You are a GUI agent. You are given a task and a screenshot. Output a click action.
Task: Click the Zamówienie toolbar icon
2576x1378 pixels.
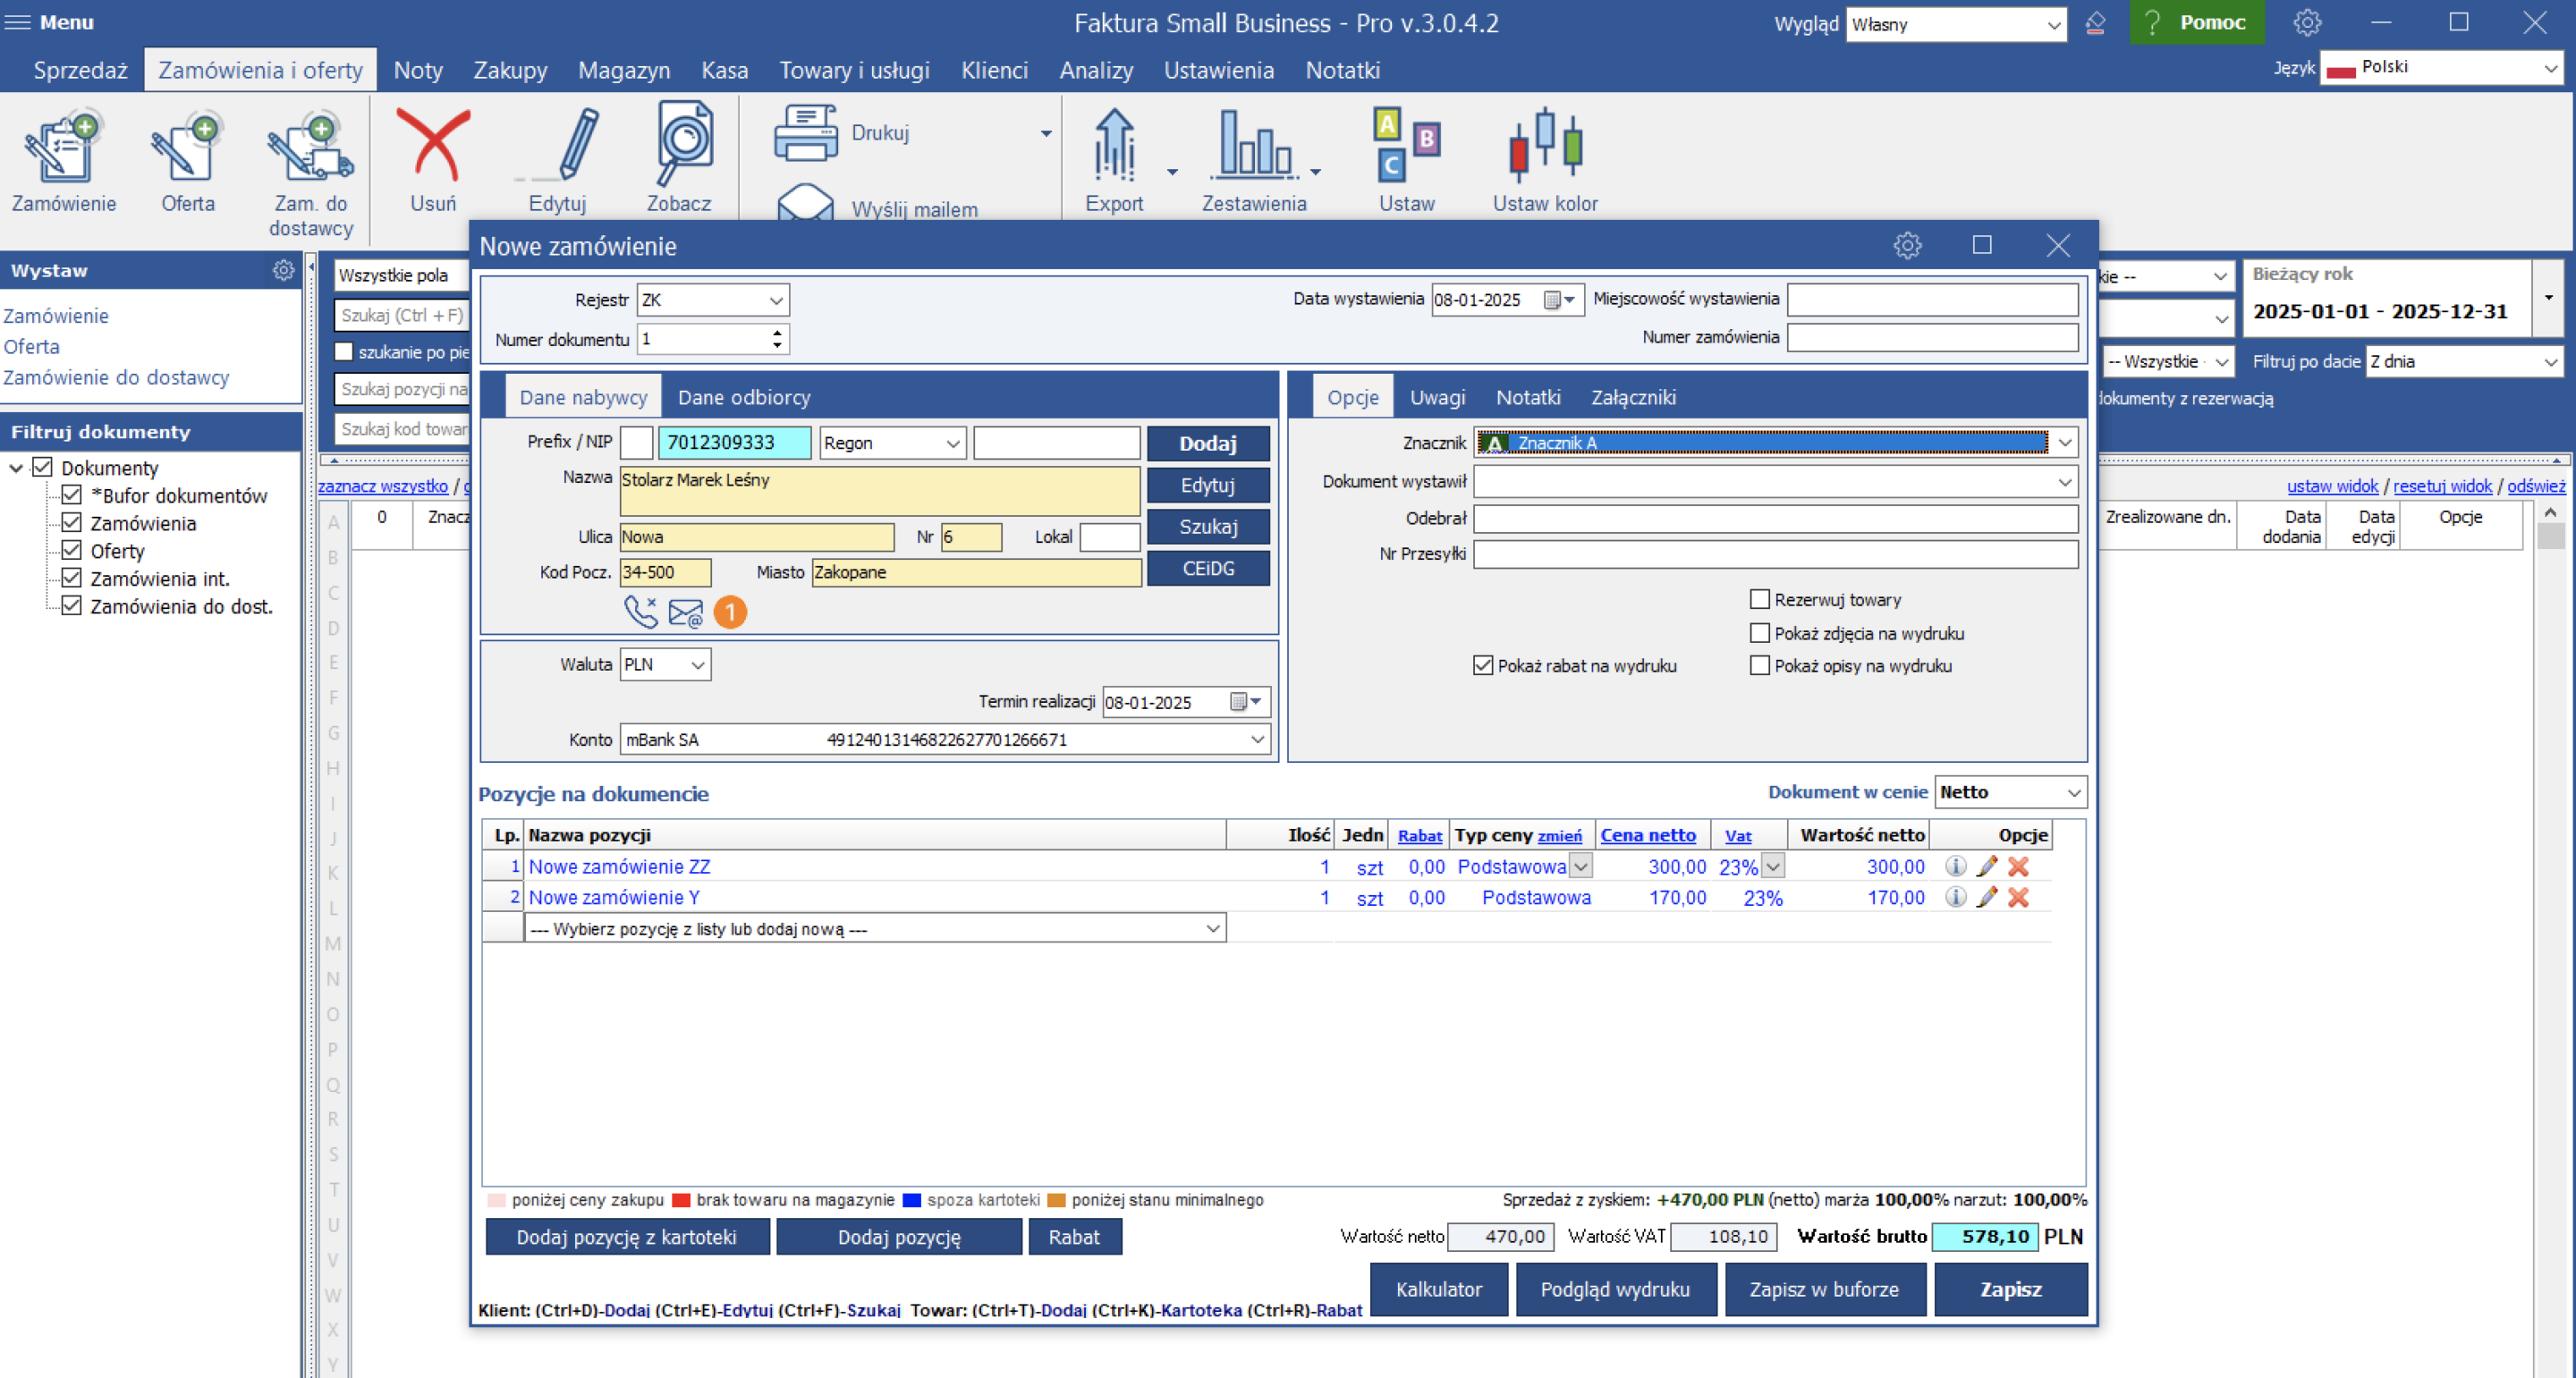[63, 148]
